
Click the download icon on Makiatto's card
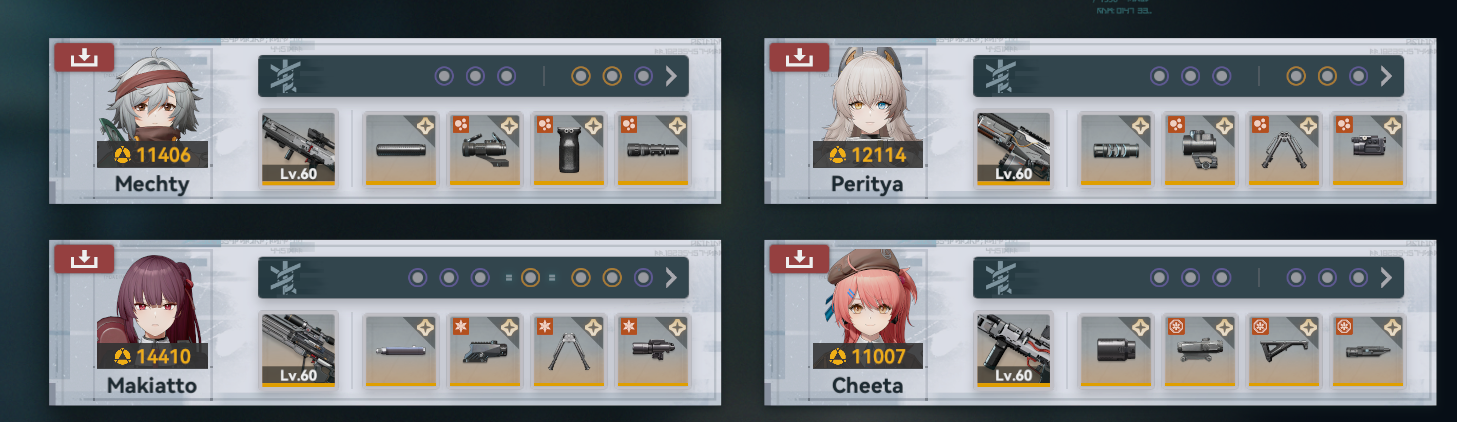pyautogui.click(x=85, y=259)
